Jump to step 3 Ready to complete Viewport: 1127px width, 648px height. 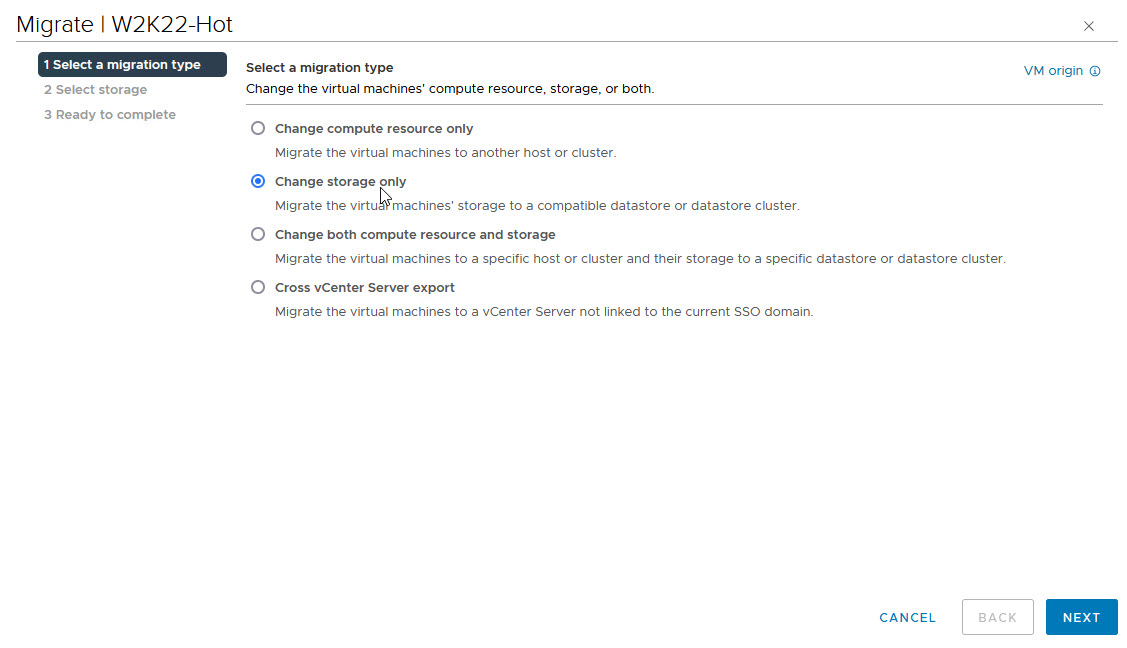[x=109, y=115]
